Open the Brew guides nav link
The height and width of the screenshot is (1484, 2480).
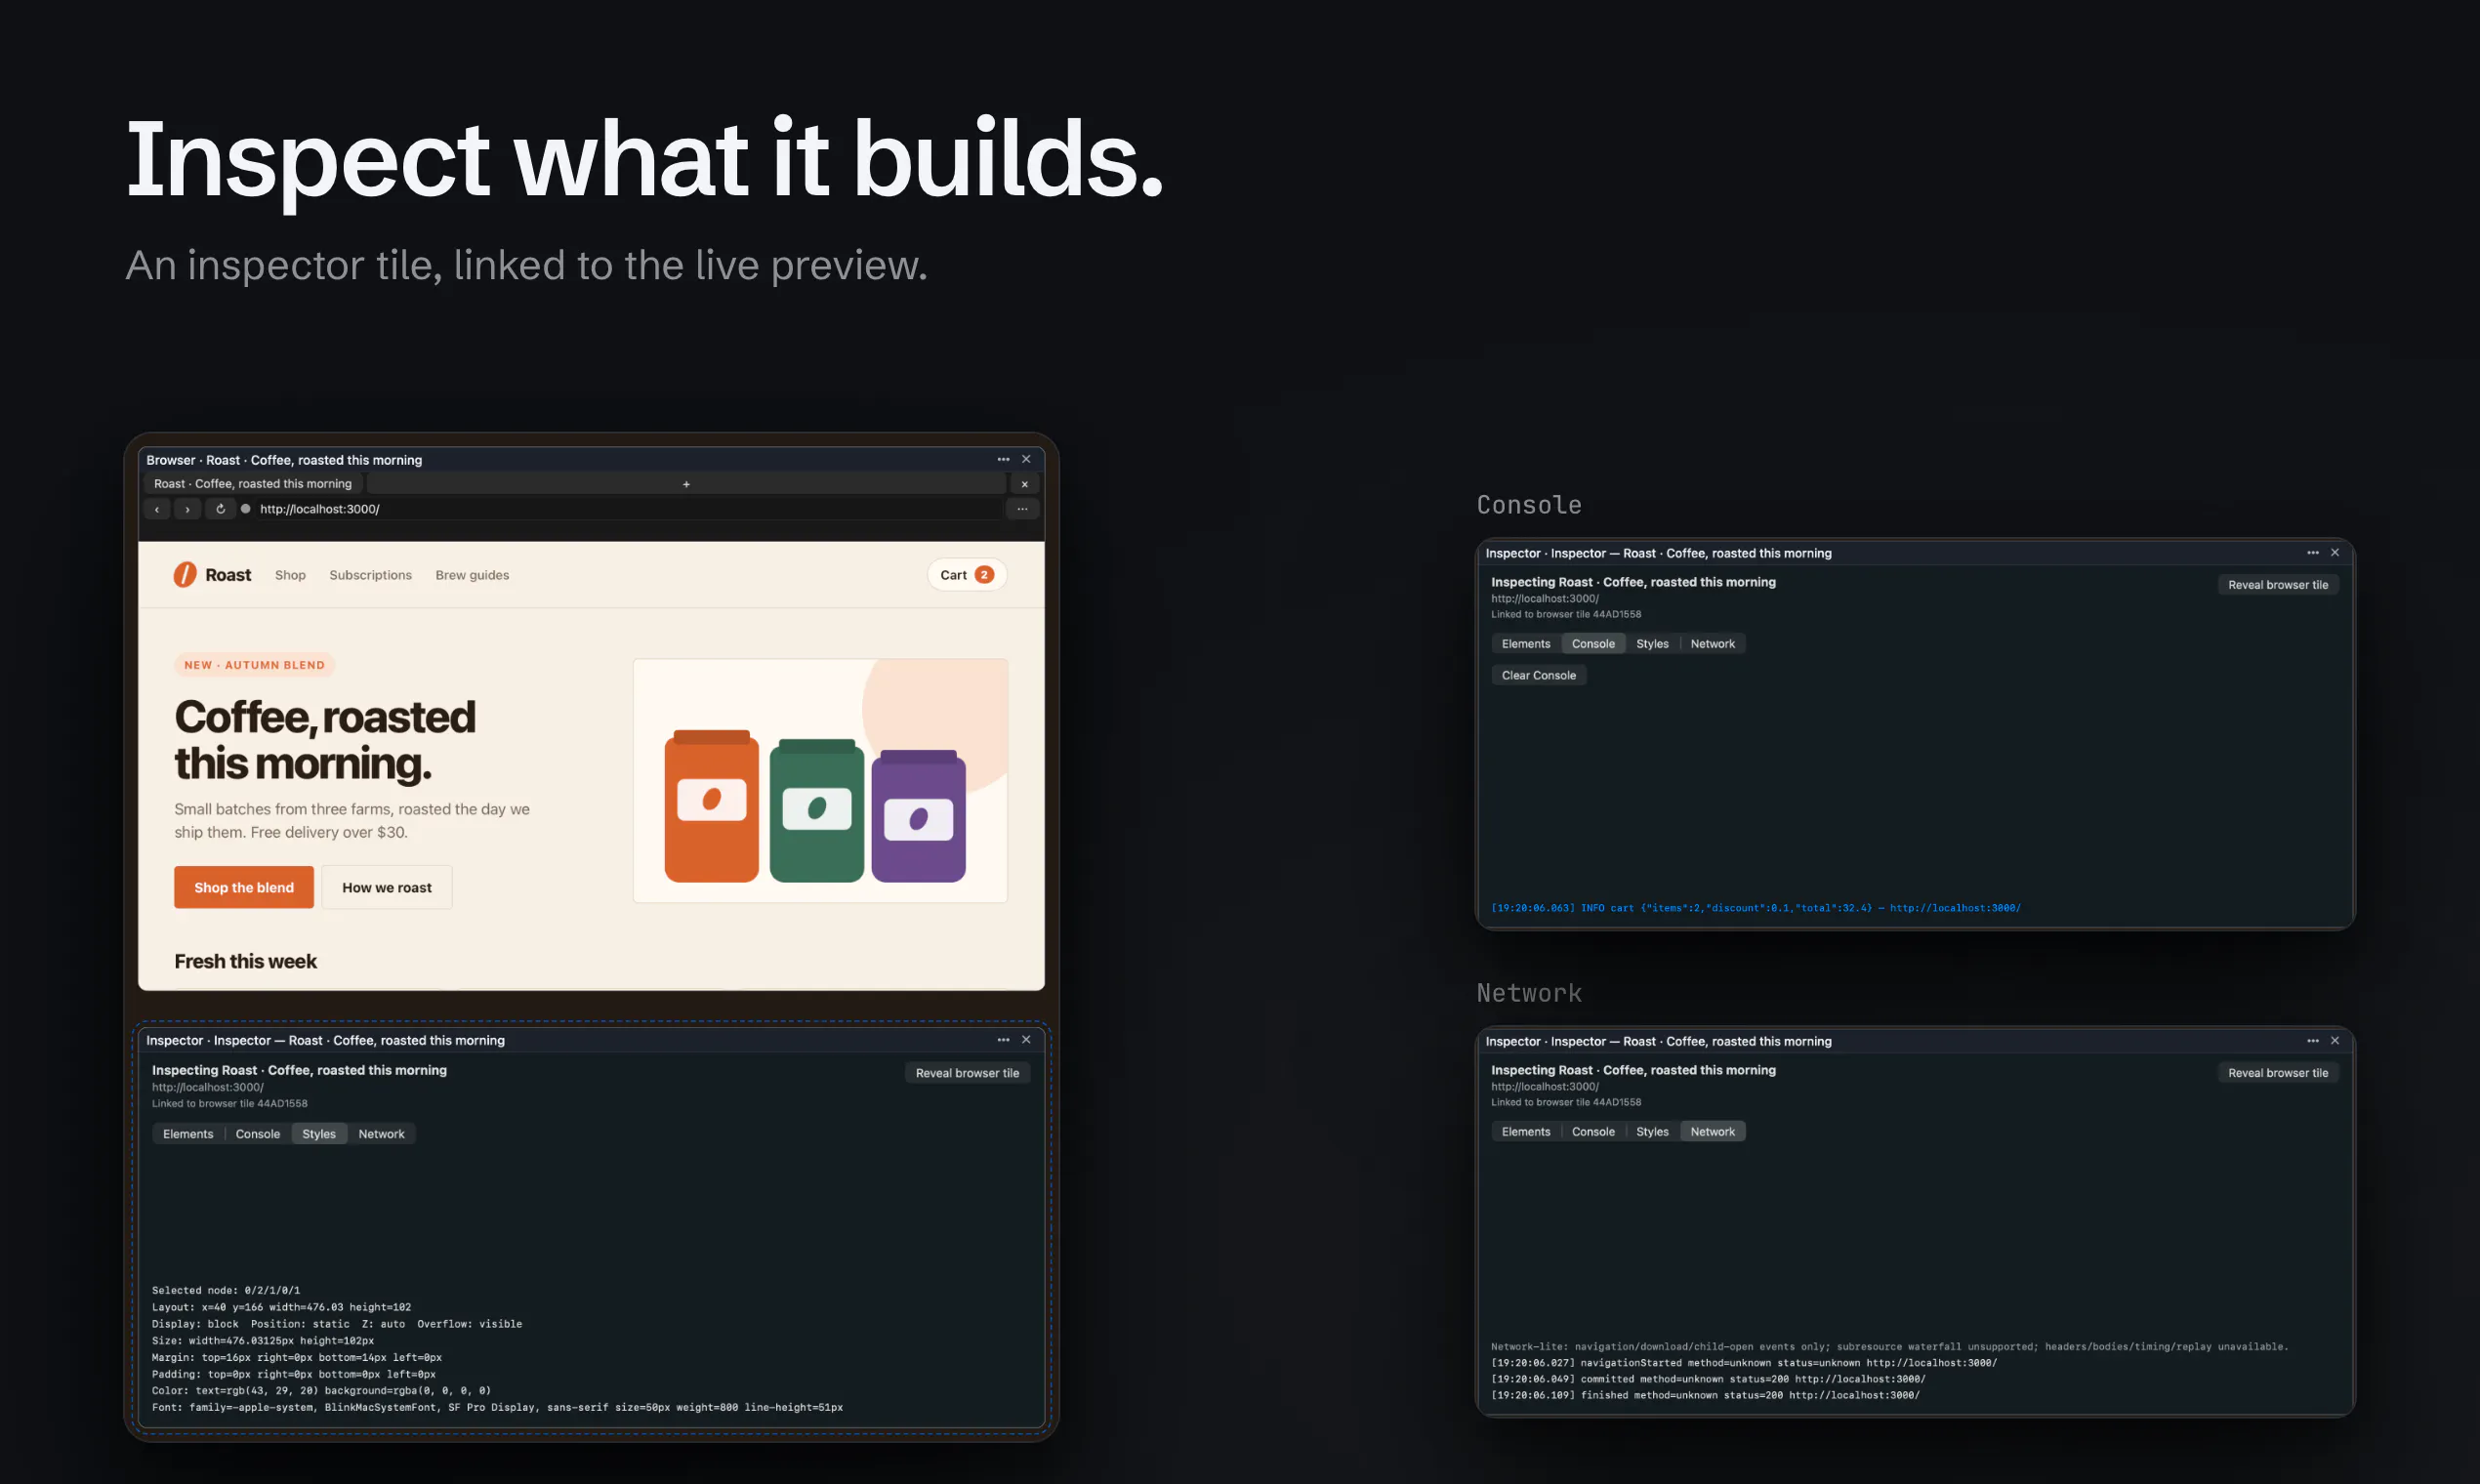tap(472, 575)
